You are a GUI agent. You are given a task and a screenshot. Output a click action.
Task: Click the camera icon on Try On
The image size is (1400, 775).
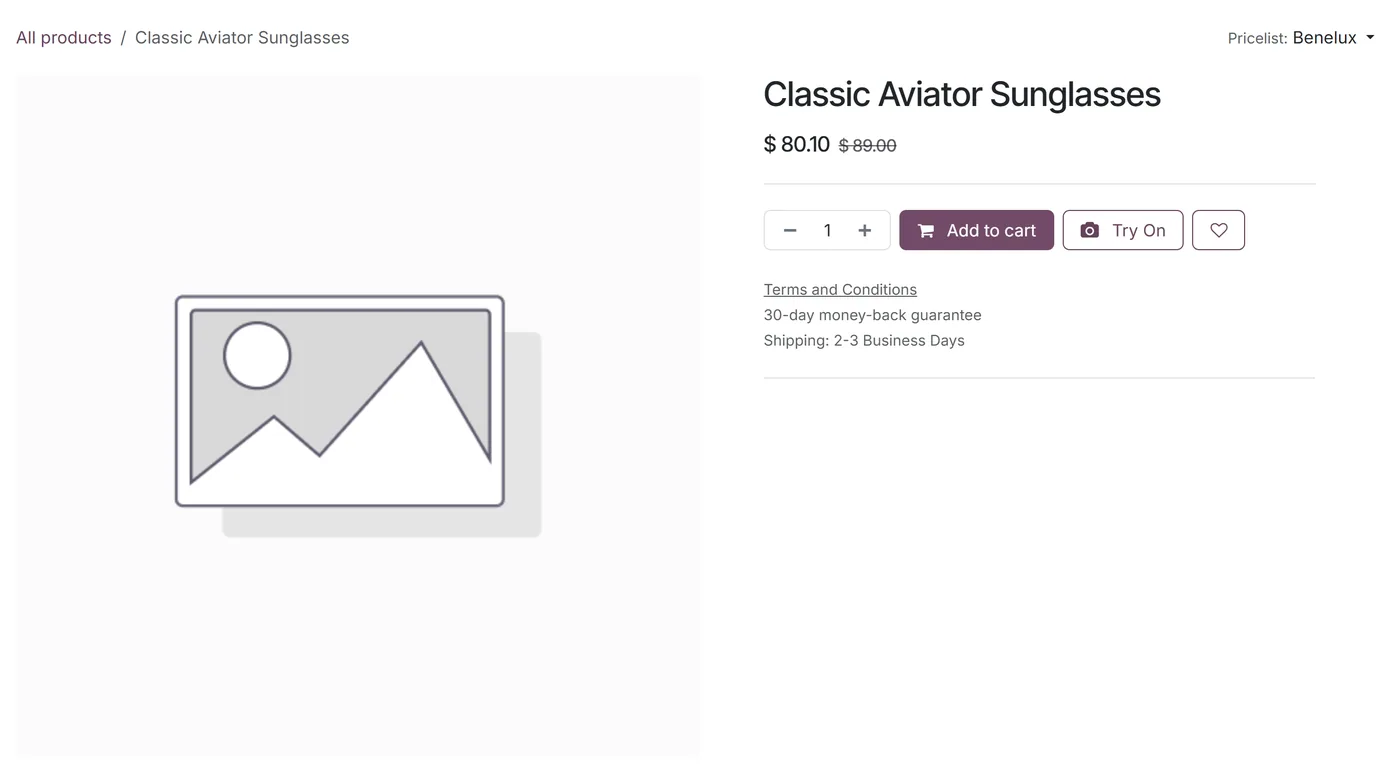pos(1089,230)
